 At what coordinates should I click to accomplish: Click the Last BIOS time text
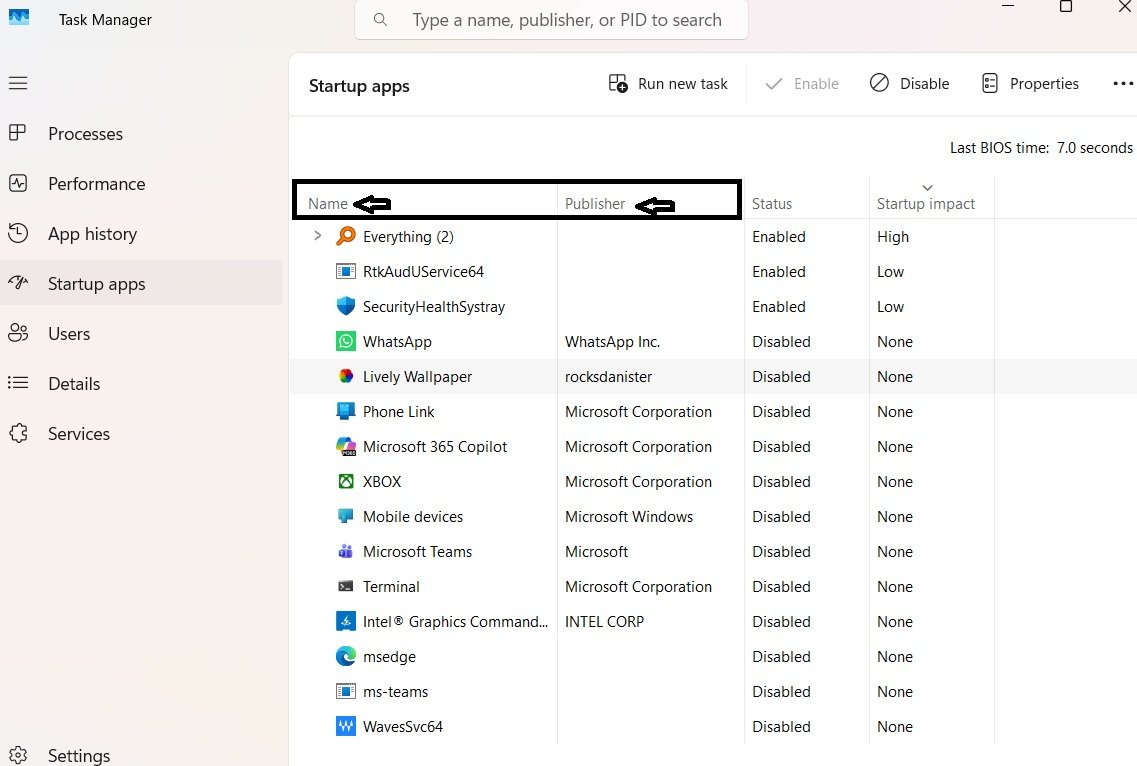point(1041,148)
